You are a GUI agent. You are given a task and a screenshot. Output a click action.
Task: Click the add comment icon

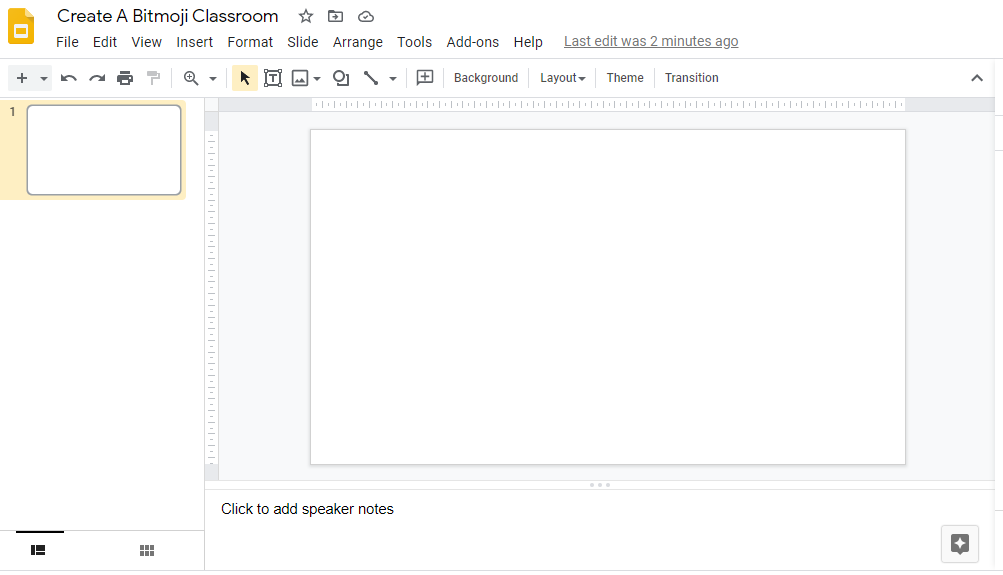(425, 78)
